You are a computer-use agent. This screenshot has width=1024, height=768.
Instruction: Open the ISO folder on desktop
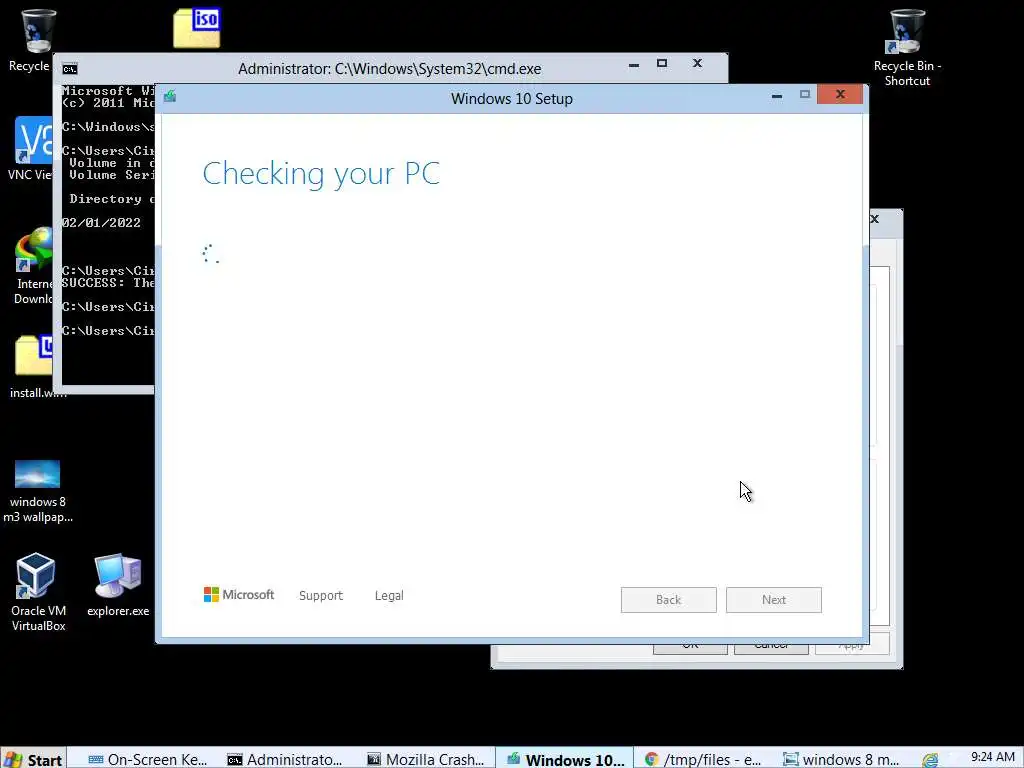coord(197,28)
